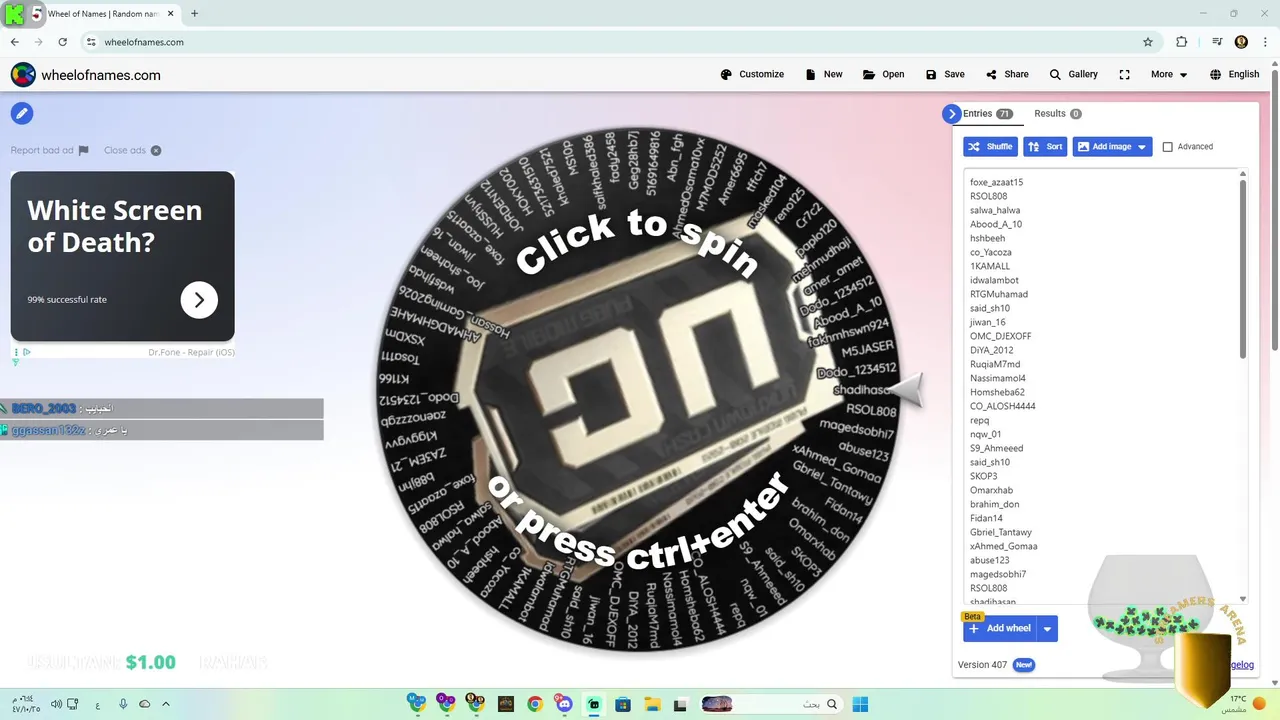The height and width of the screenshot is (720, 1280).
Task: Click the AdChoices icon under the ad
Action: tap(26, 352)
